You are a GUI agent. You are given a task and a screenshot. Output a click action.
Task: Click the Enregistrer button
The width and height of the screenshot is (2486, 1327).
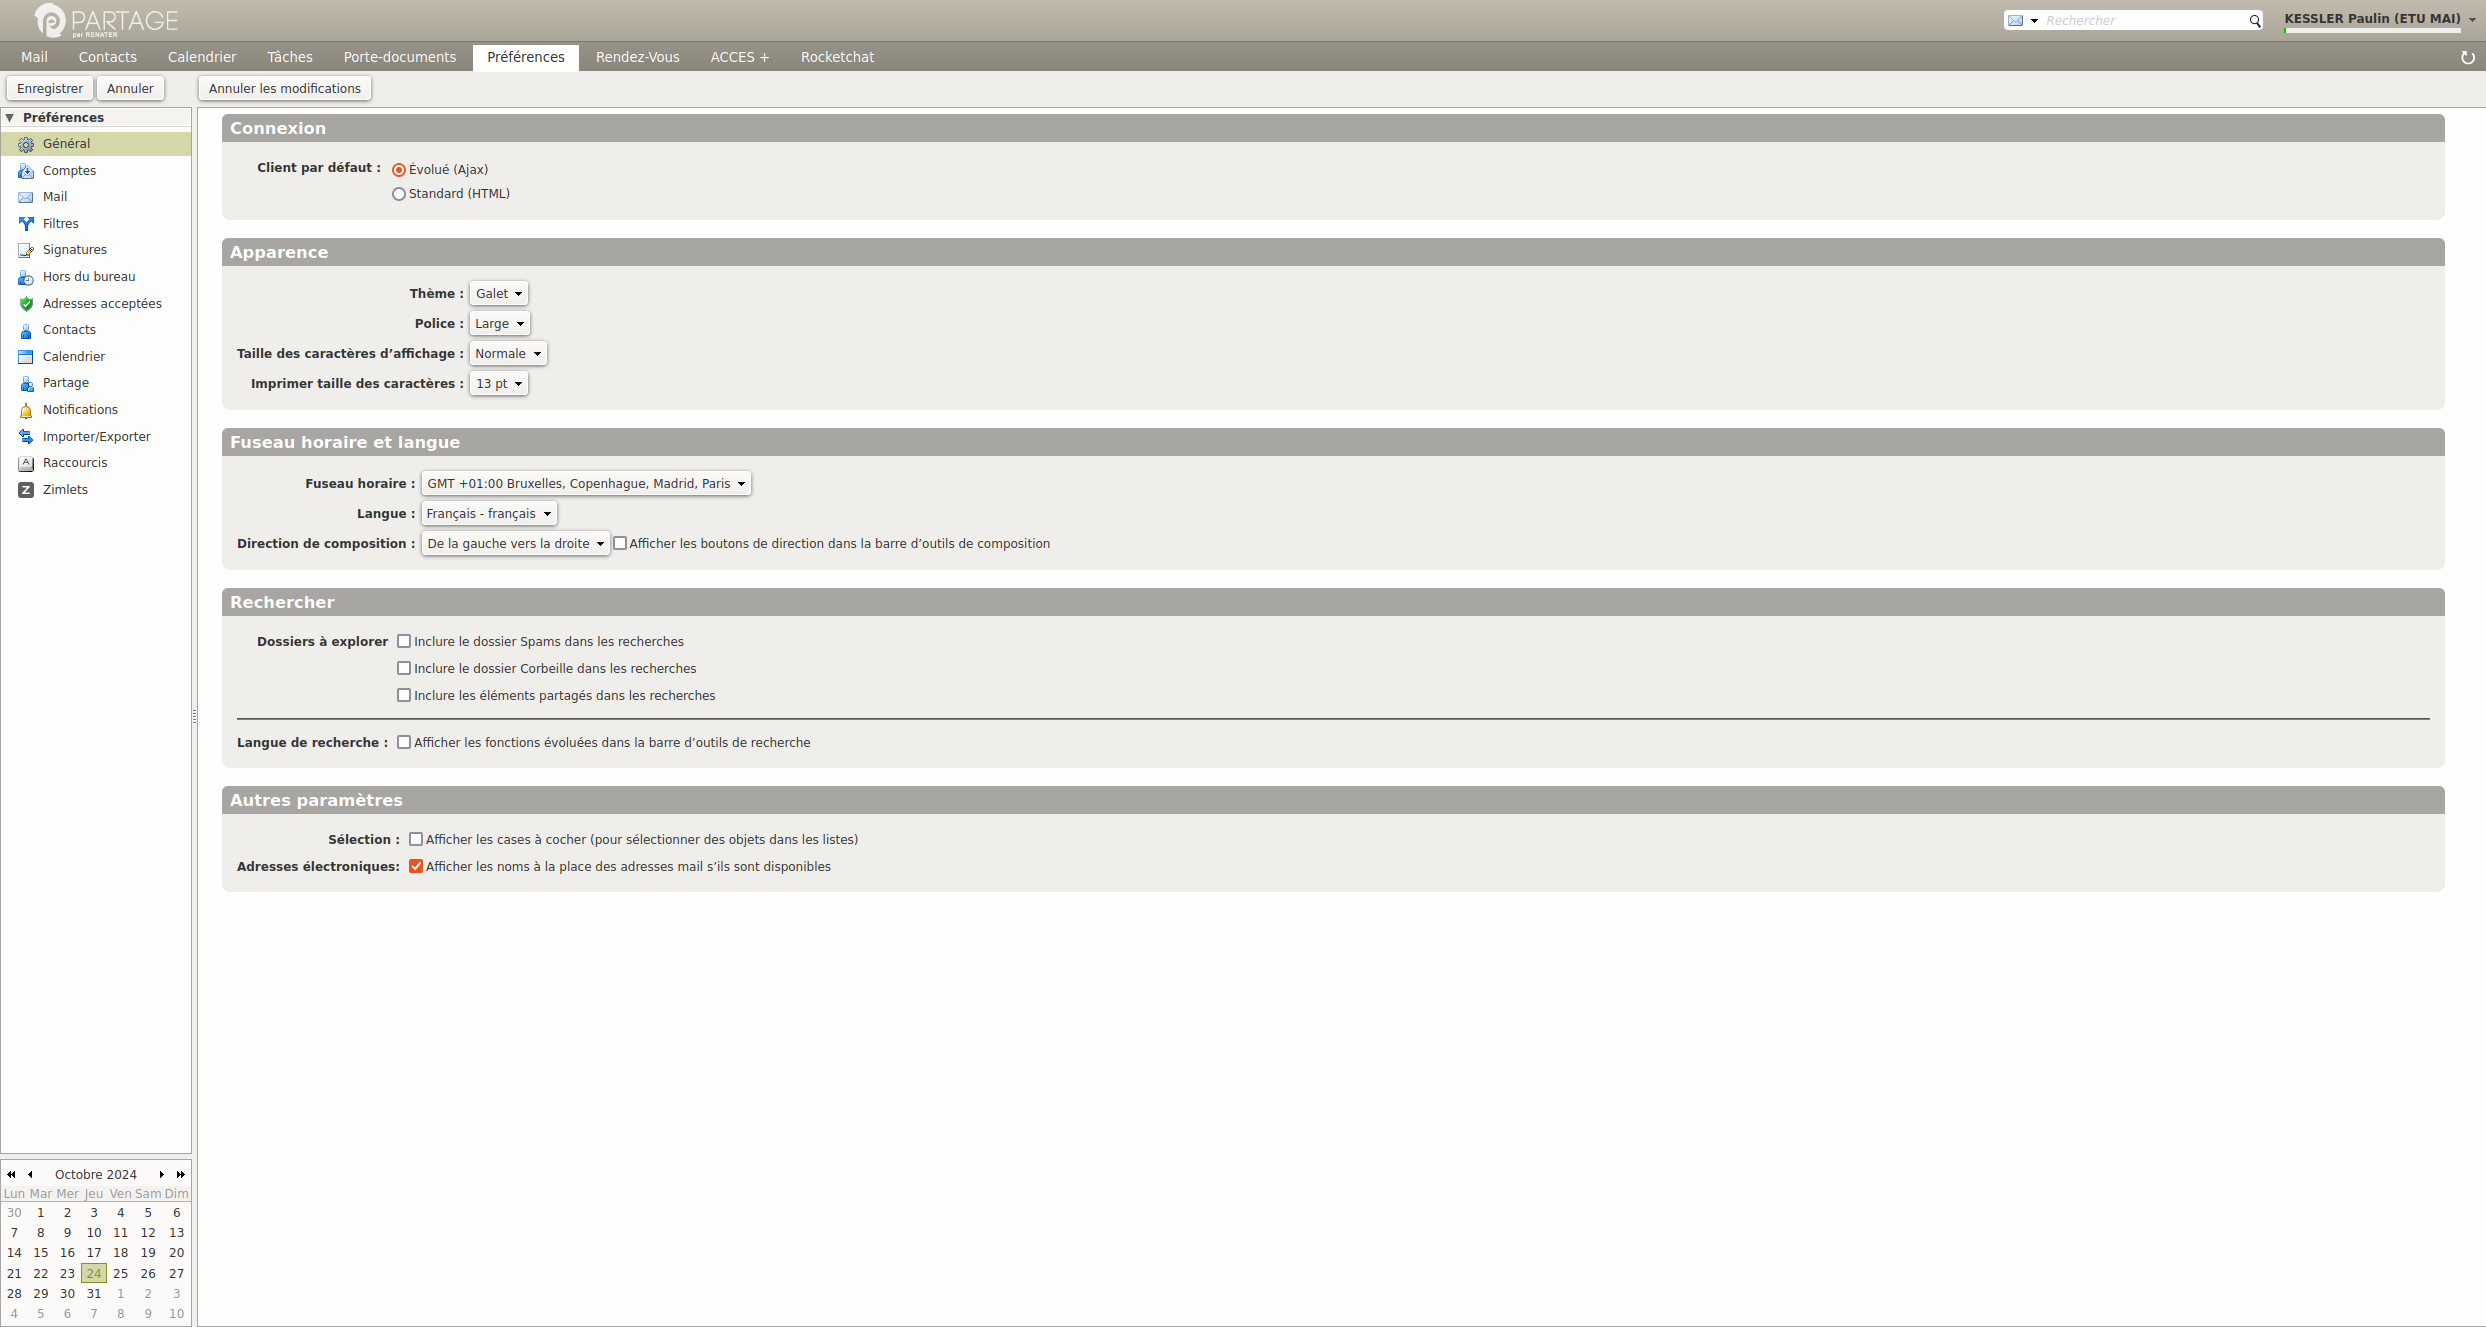click(50, 89)
